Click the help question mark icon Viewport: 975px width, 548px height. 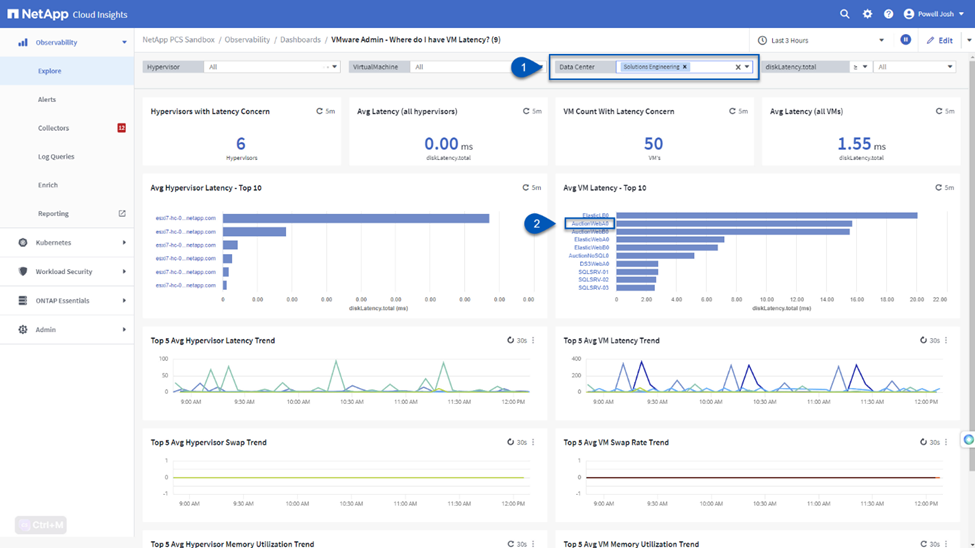pos(888,14)
